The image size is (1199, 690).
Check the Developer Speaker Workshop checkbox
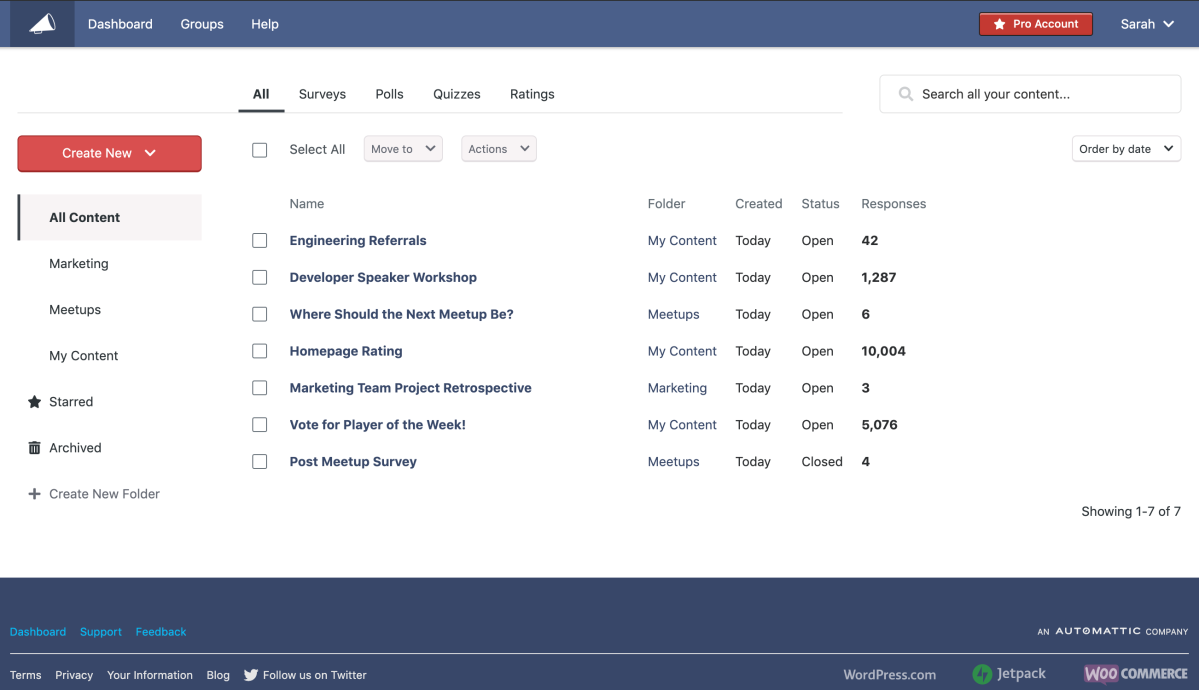[260, 277]
